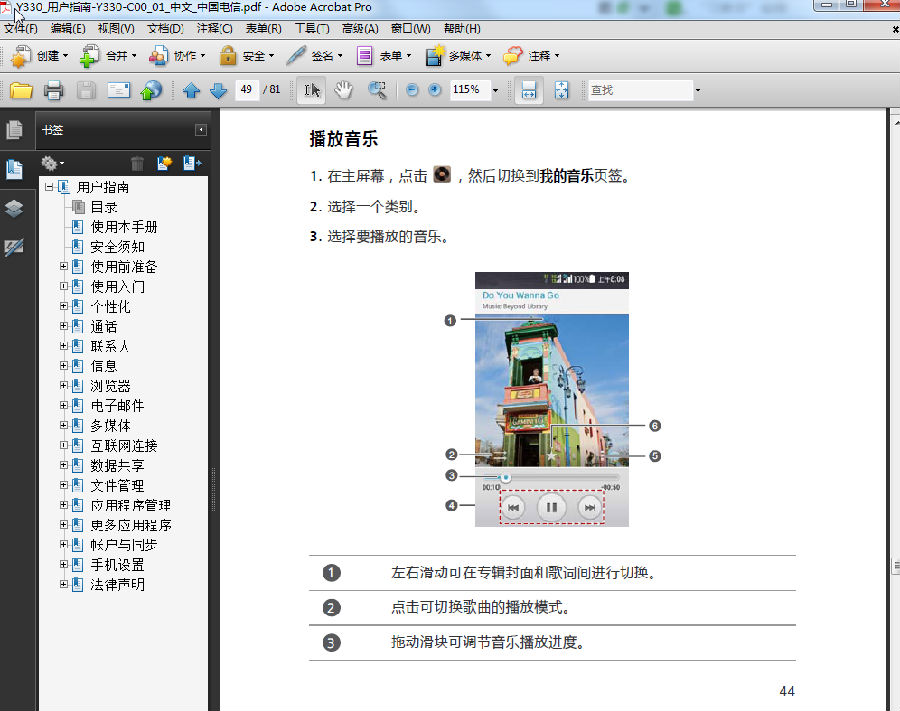Click the page number input showing 49
The image size is (900, 711).
click(249, 90)
